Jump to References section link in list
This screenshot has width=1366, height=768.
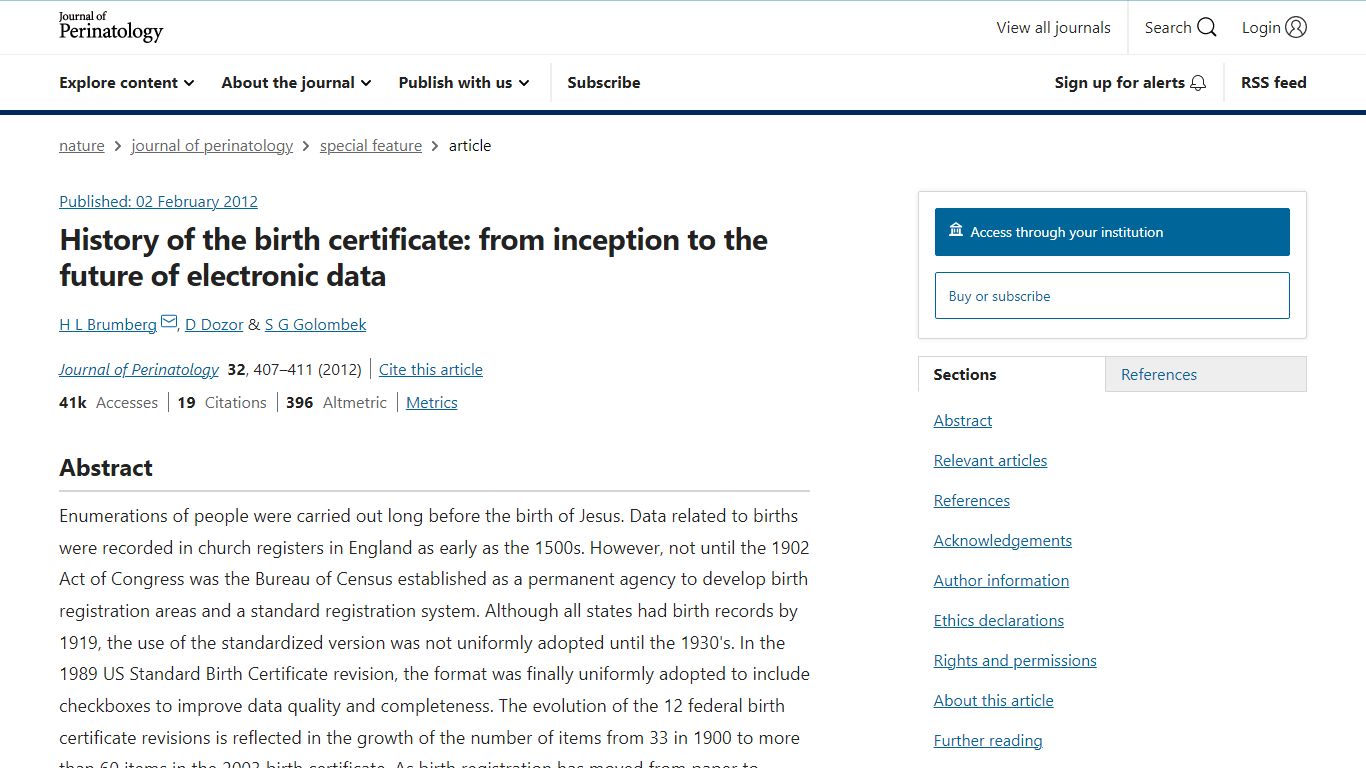coord(972,501)
